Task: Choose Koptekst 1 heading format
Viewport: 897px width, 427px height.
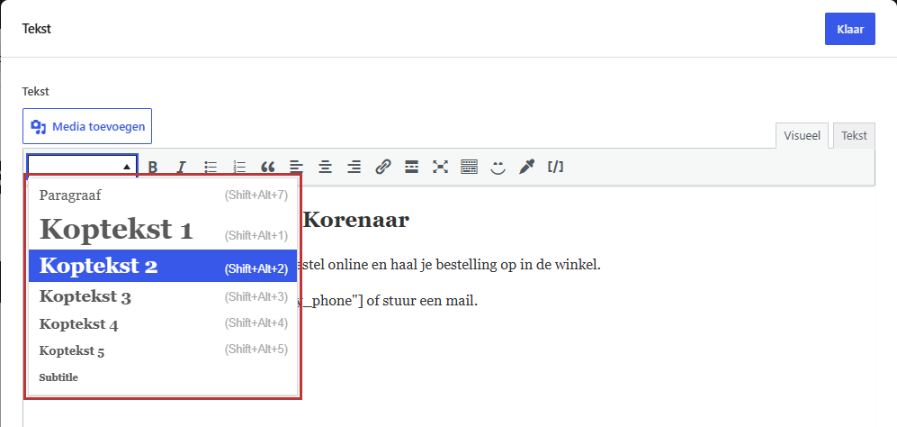Action: (x=163, y=228)
